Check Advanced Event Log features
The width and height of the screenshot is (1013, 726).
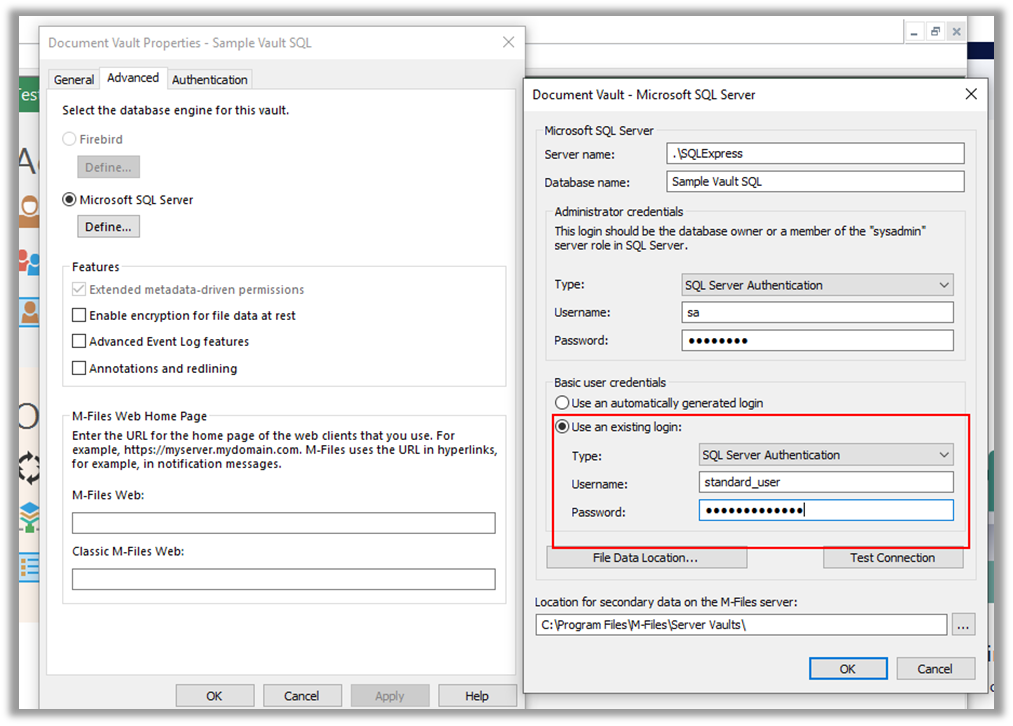[x=79, y=341]
